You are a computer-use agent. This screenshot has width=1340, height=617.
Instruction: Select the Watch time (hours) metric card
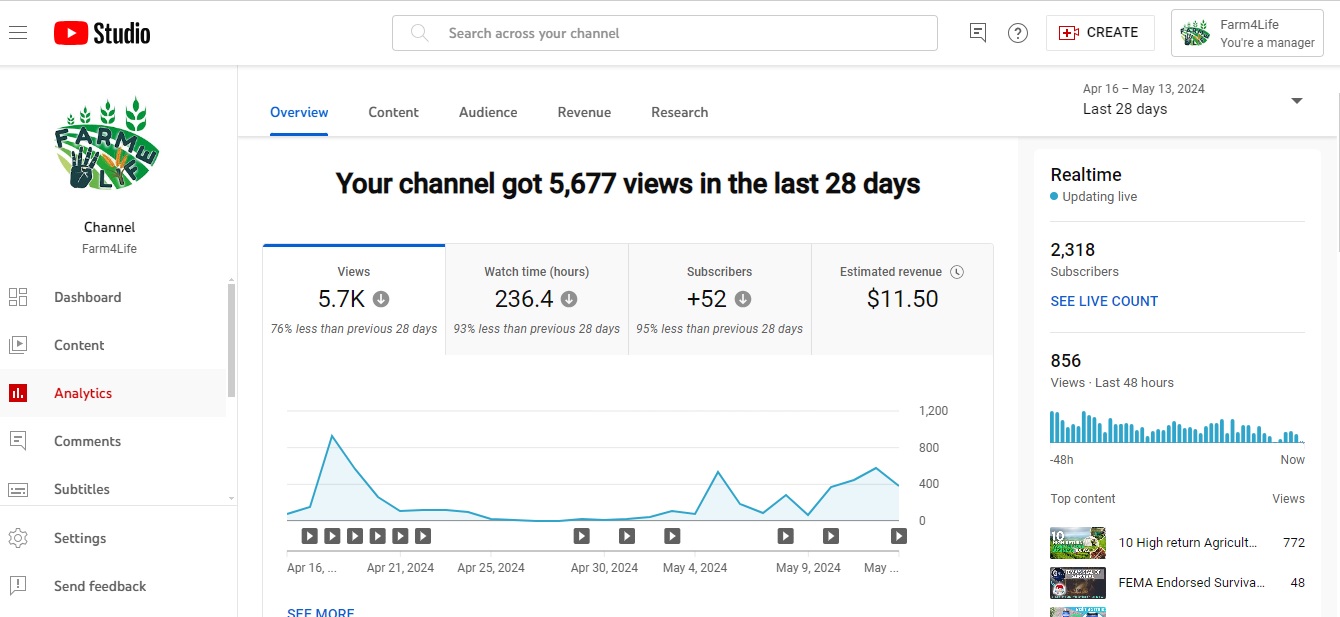pyautogui.click(x=537, y=300)
